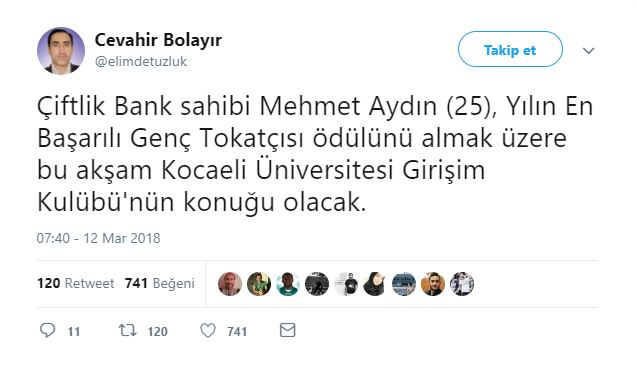Open the @elimdetuzluk handle link

coord(141,61)
